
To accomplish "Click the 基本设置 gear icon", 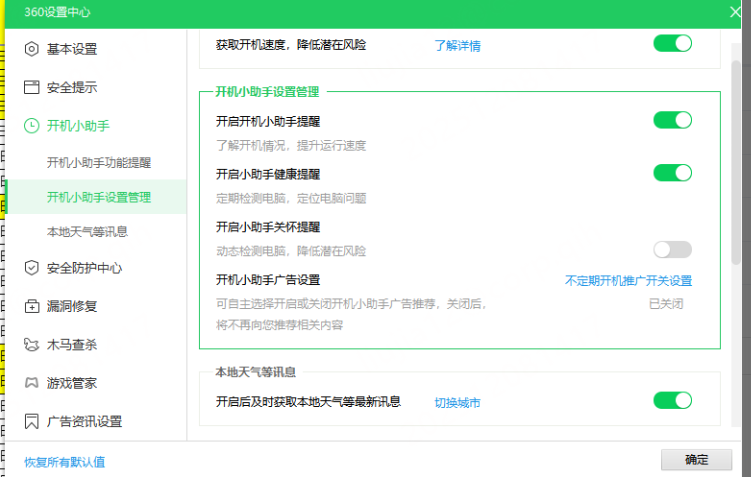I will click(32, 49).
